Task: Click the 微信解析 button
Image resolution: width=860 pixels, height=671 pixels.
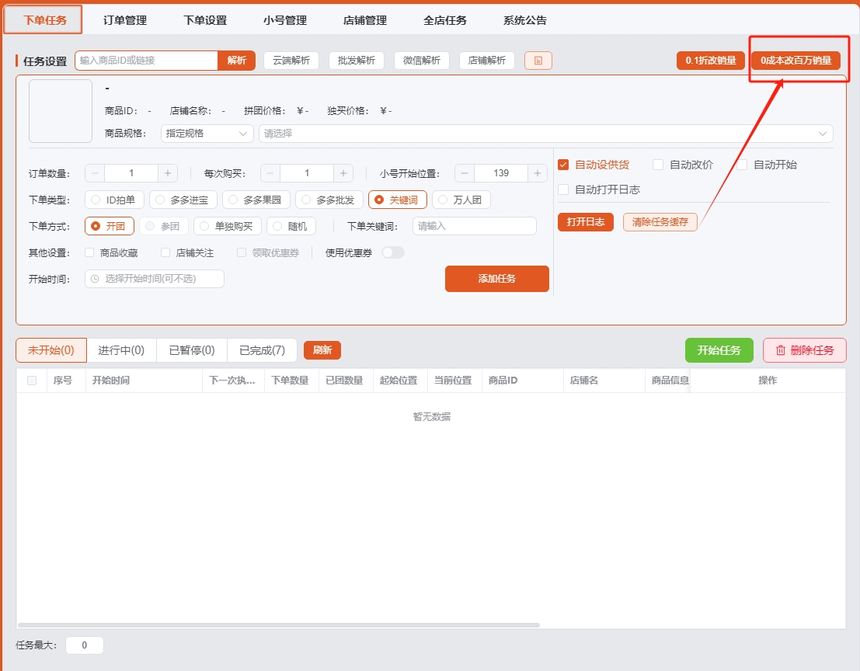Action: [x=422, y=60]
